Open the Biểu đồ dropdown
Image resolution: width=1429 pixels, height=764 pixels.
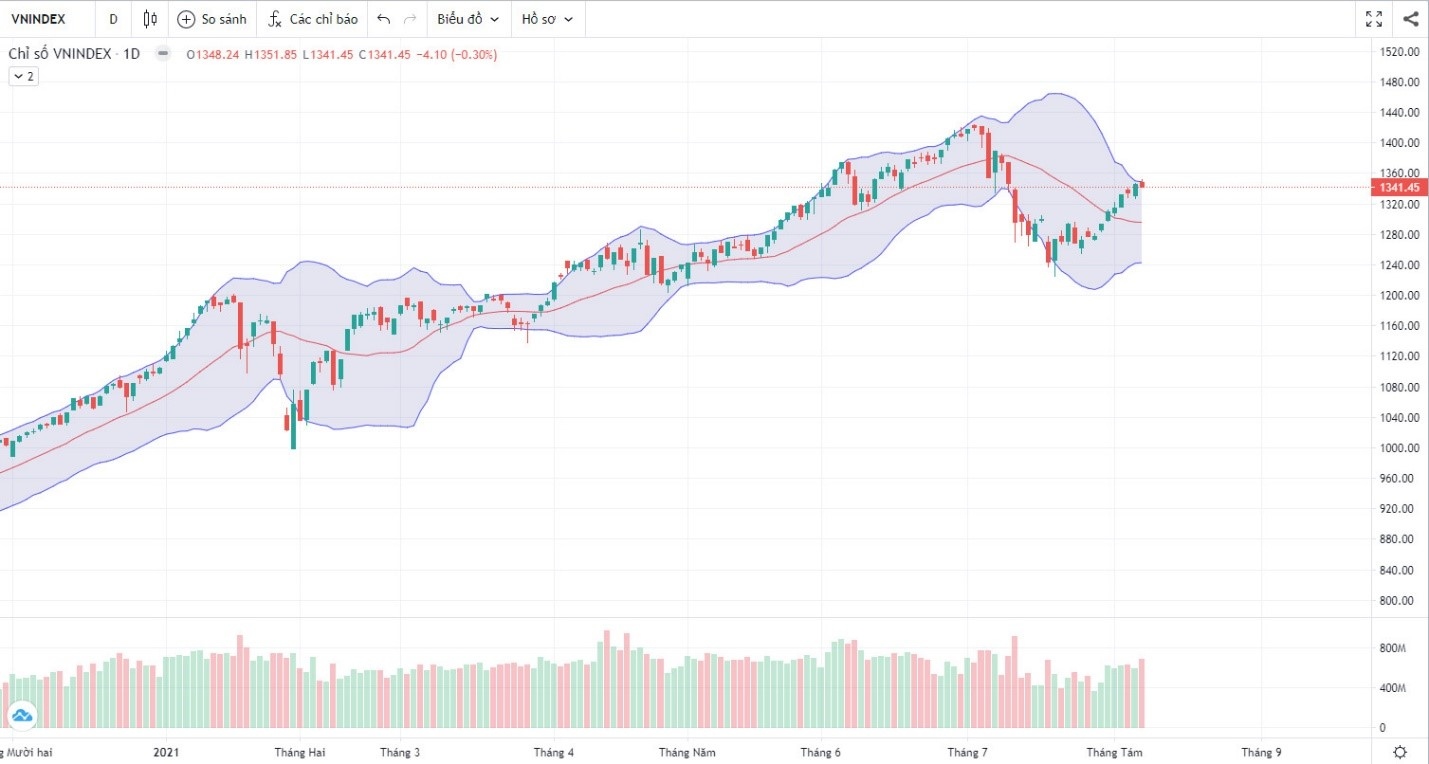pyautogui.click(x=467, y=18)
